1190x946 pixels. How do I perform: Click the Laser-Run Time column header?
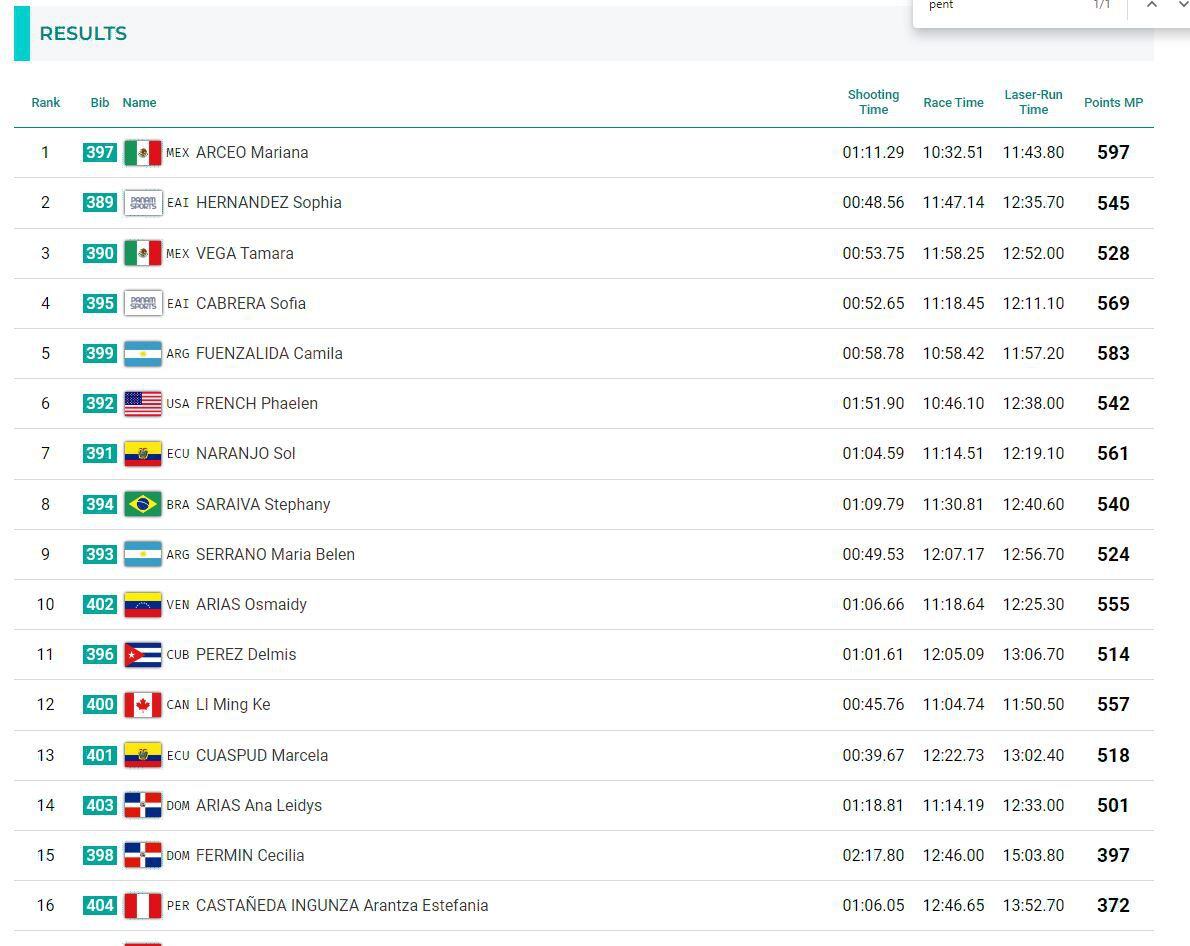pyautogui.click(x=1033, y=102)
